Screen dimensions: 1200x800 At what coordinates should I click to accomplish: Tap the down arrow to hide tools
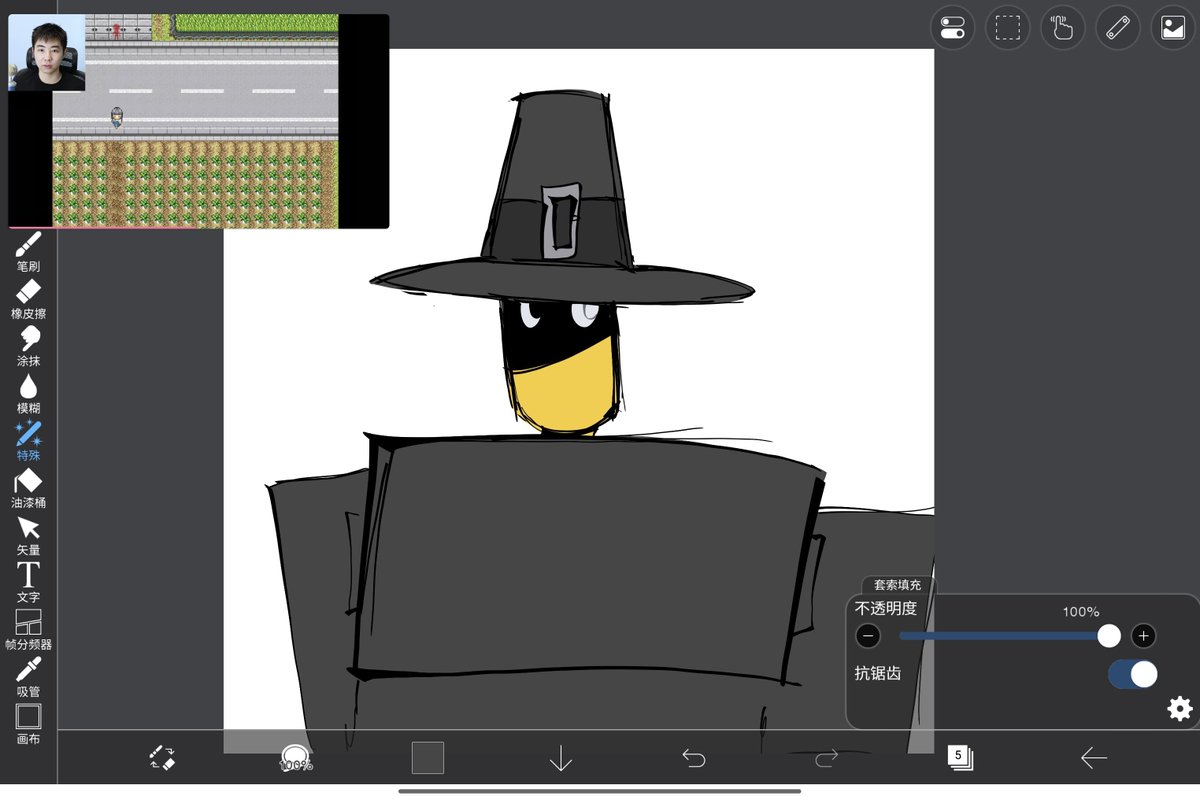(561, 758)
